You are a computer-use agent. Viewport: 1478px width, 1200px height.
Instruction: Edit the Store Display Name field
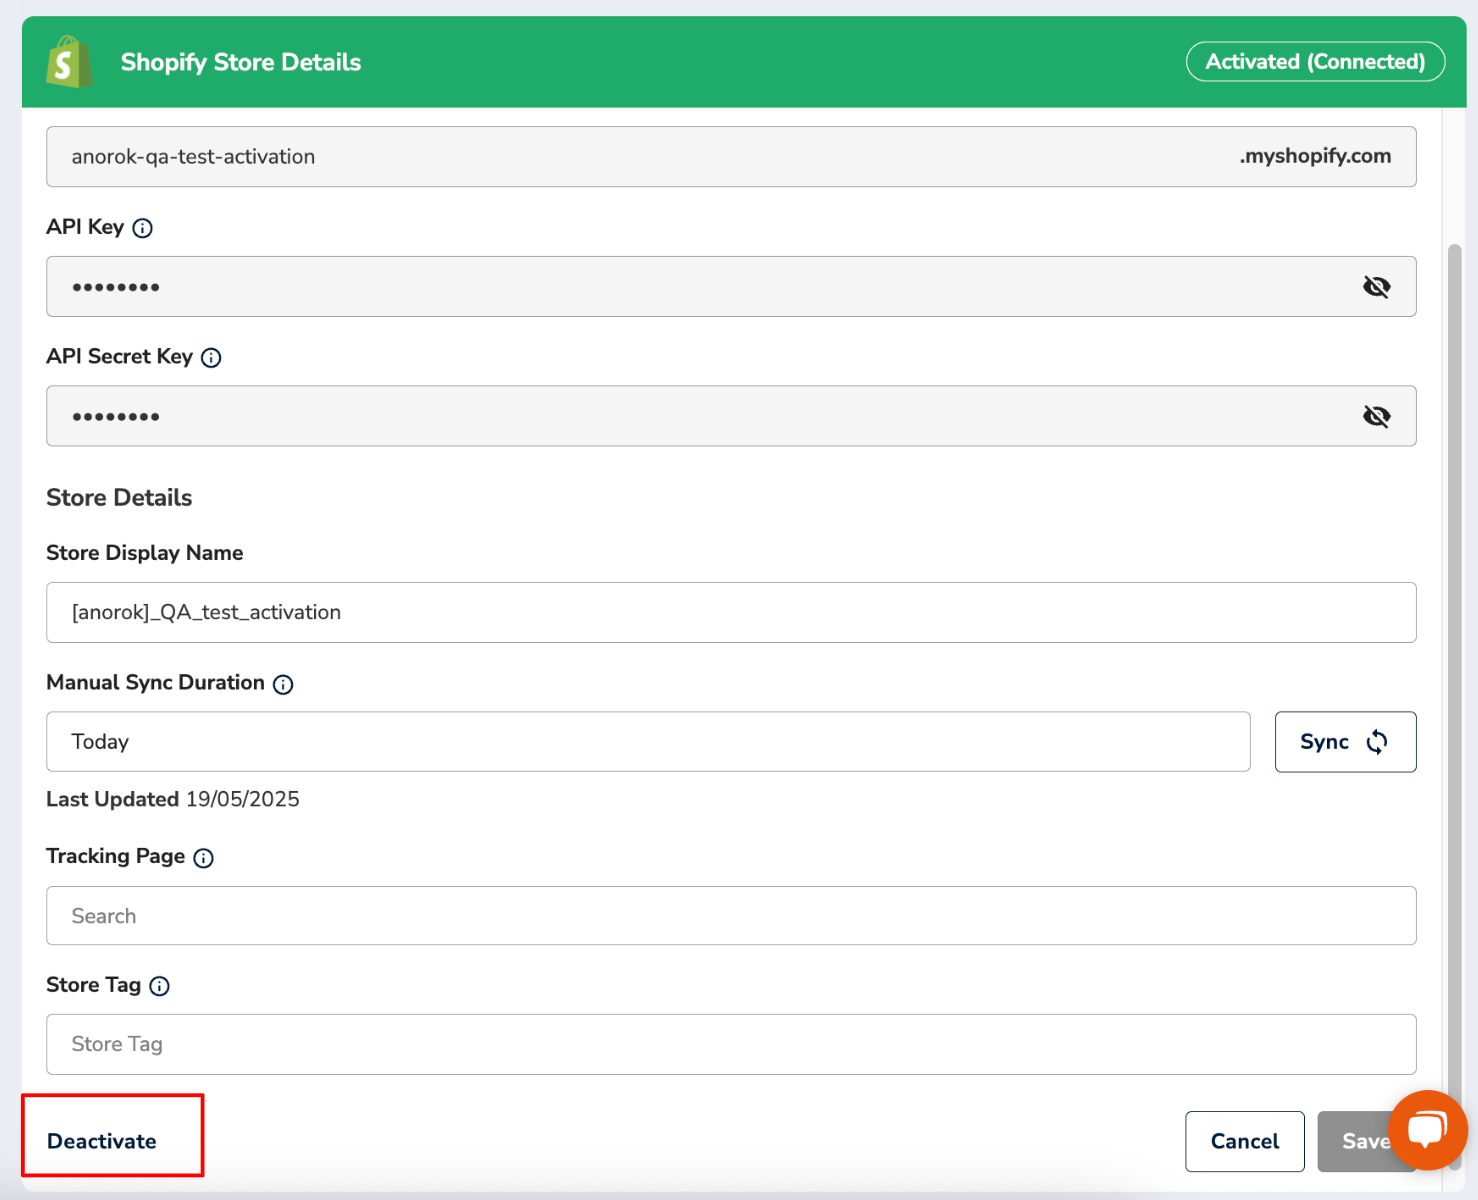click(x=731, y=612)
